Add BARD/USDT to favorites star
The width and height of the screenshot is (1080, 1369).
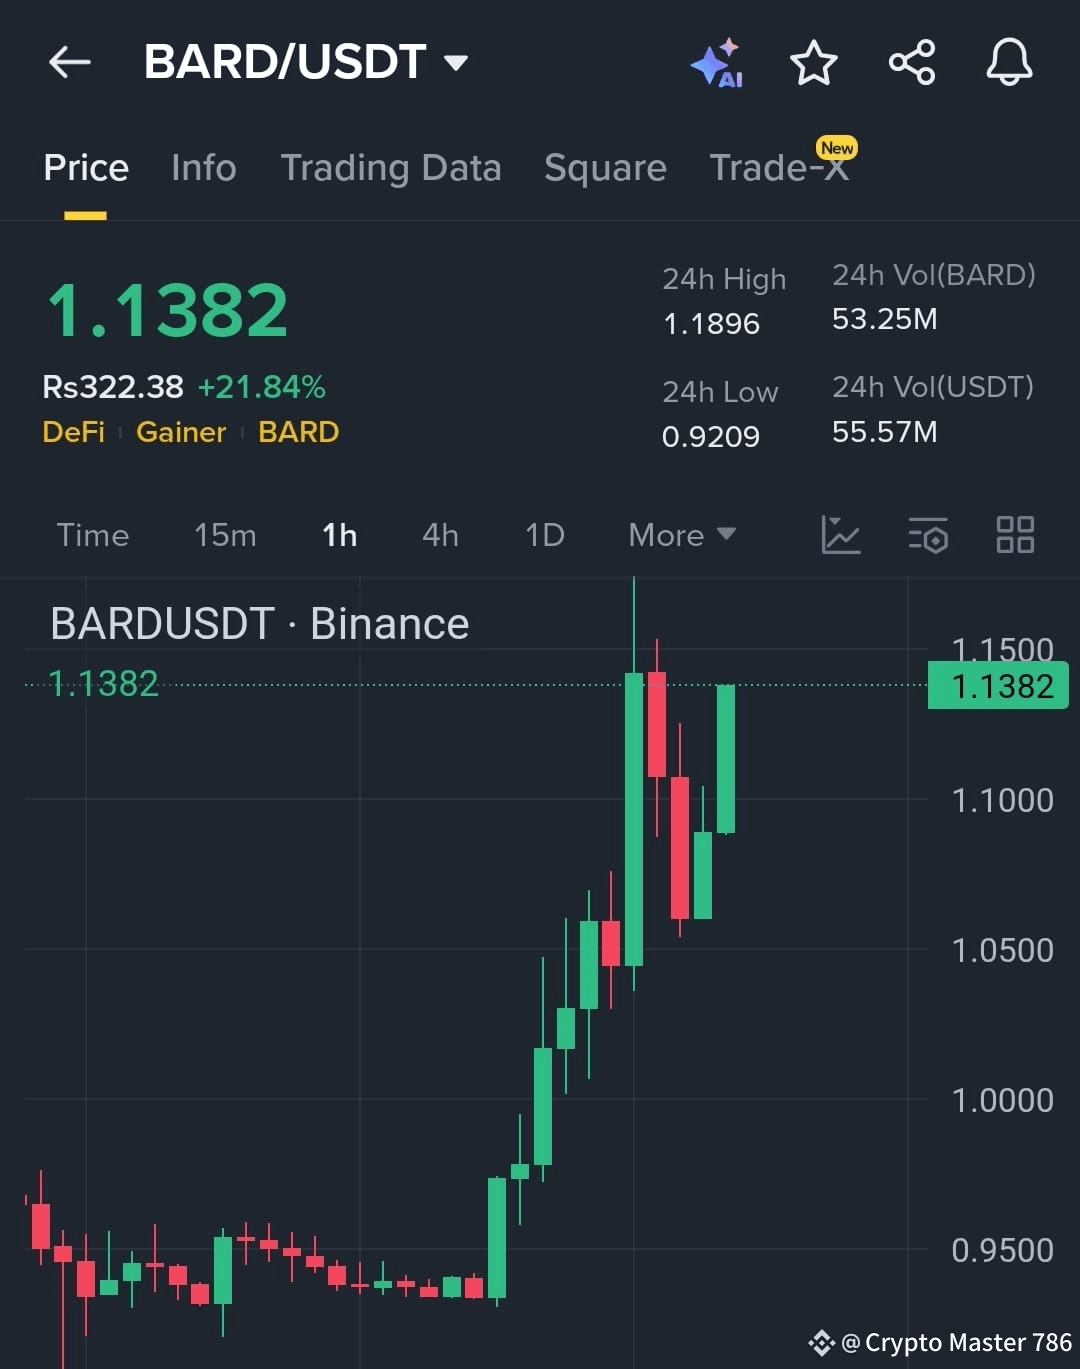pyautogui.click(x=813, y=63)
